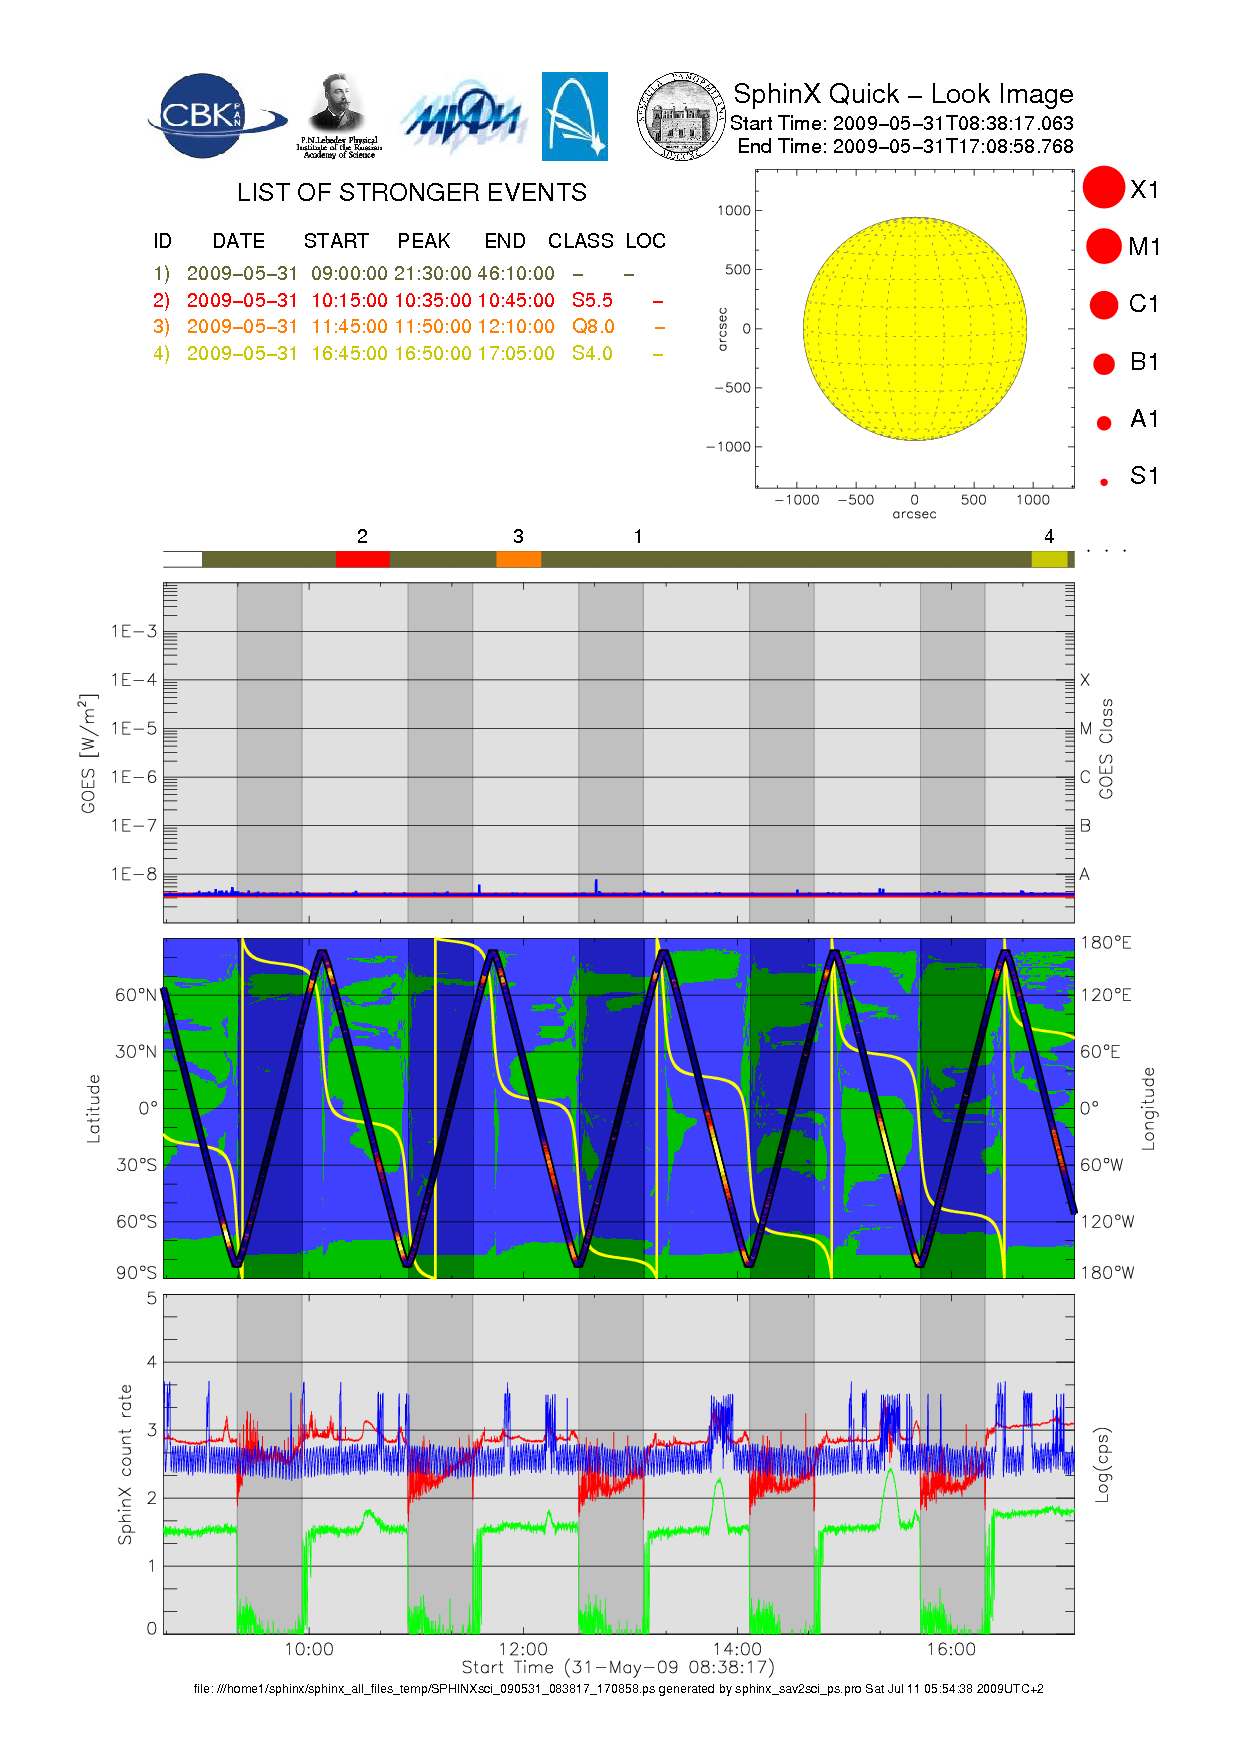This screenshot has height=1754, width=1240.
Task: Click the A1 red legend dot
Action: tap(1104, 423)
